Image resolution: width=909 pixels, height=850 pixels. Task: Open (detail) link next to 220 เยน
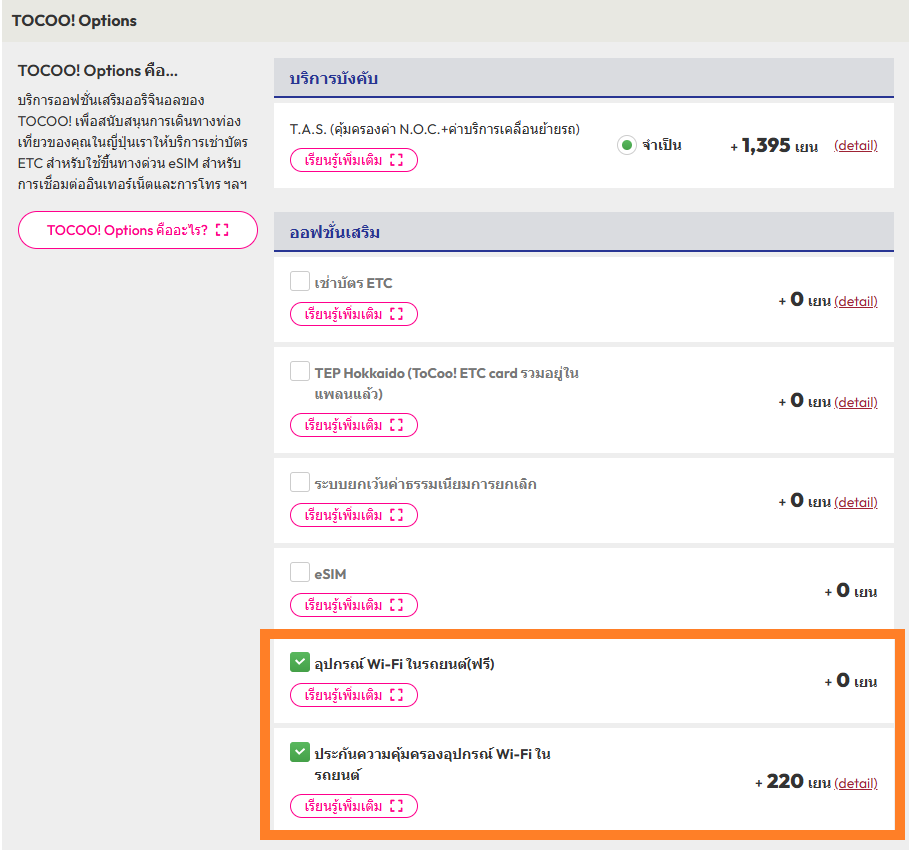click(856, 784)
